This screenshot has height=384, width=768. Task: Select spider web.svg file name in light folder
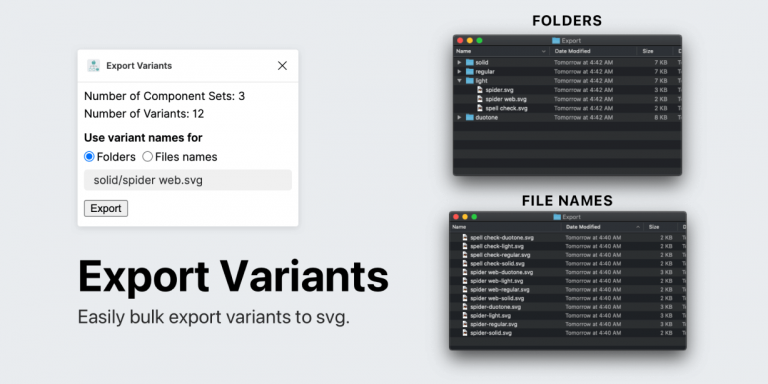coord(506,99)
